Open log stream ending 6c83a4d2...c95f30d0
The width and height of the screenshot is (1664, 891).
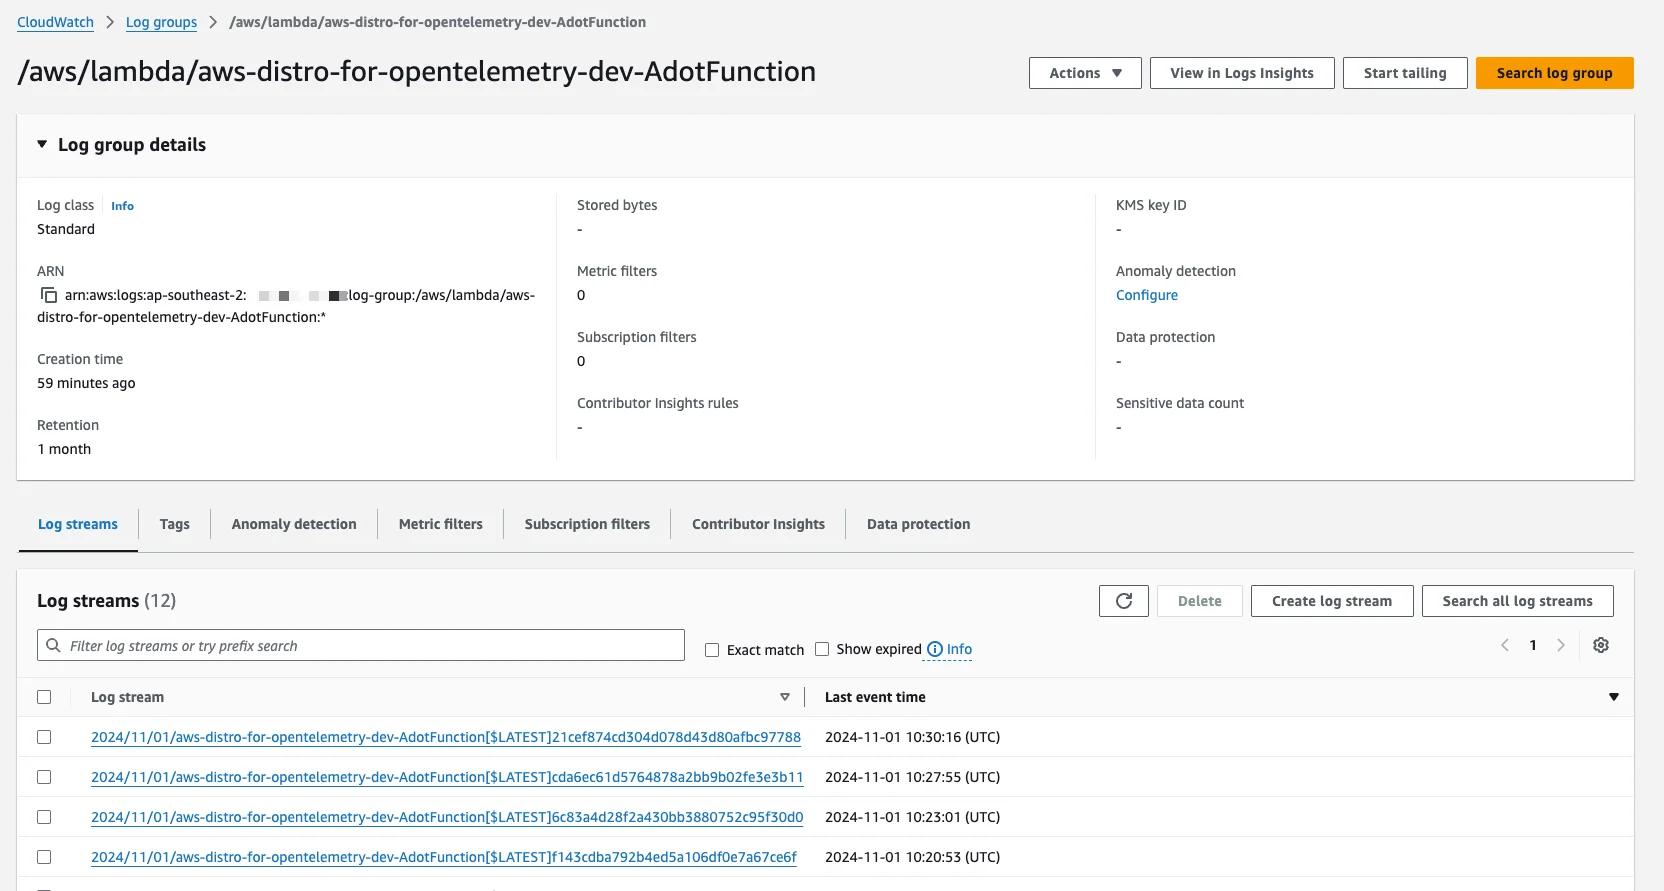(x=447, y=817)
